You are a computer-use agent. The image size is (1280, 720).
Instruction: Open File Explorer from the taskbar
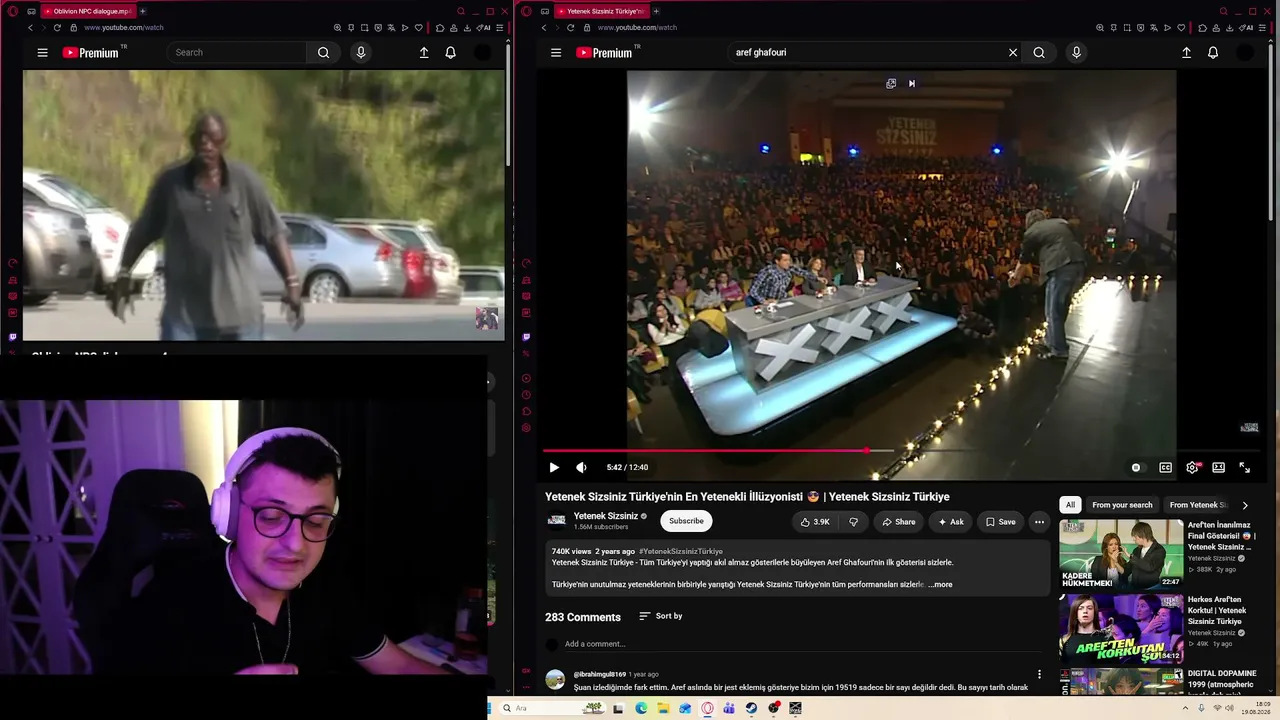pos(663,708)
